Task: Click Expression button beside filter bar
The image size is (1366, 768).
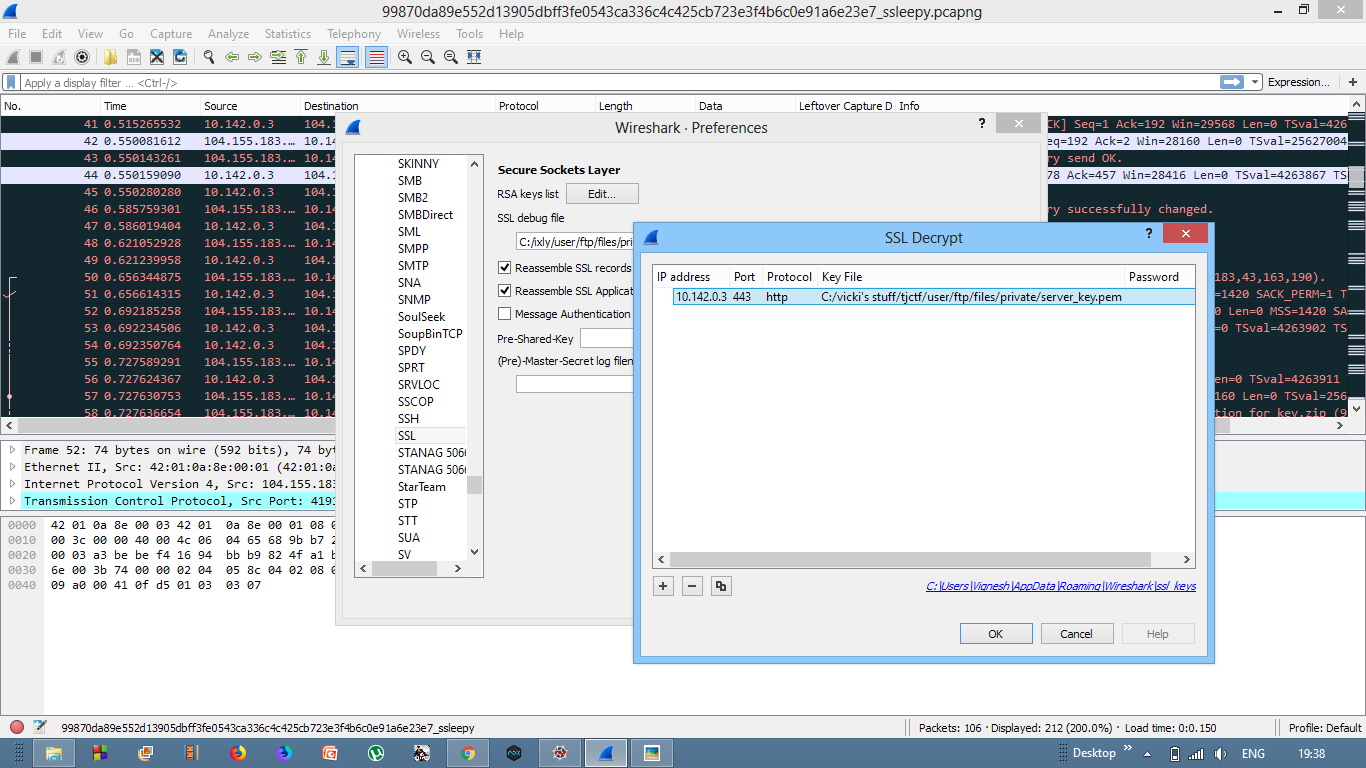Action: click(x=1299, y=82)
